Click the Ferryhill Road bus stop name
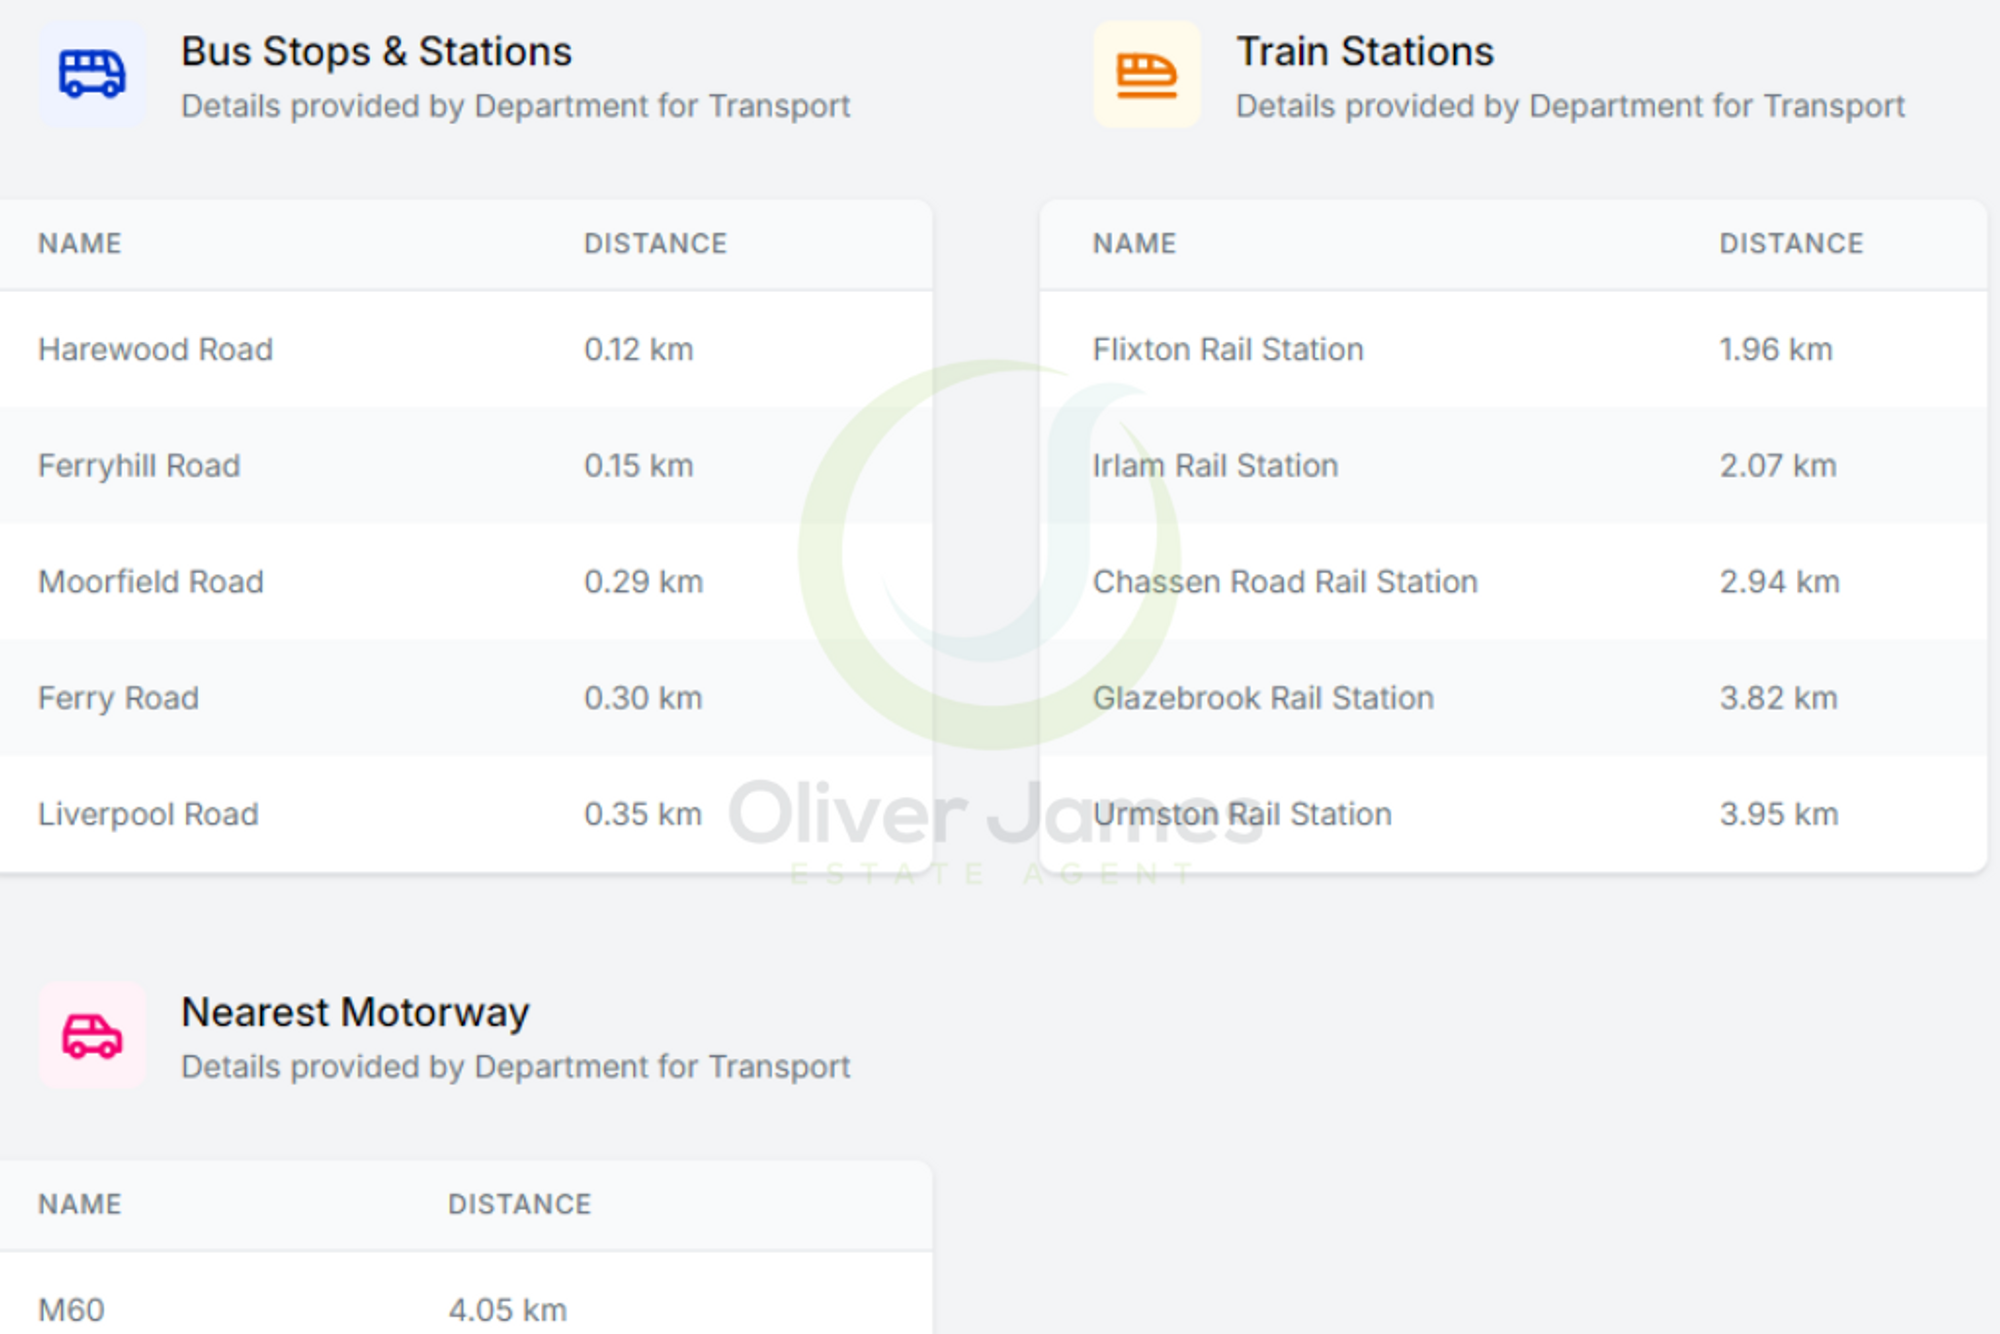Image resolution: width=2000 pixels, height=1334 pixels. coord(139,466)
